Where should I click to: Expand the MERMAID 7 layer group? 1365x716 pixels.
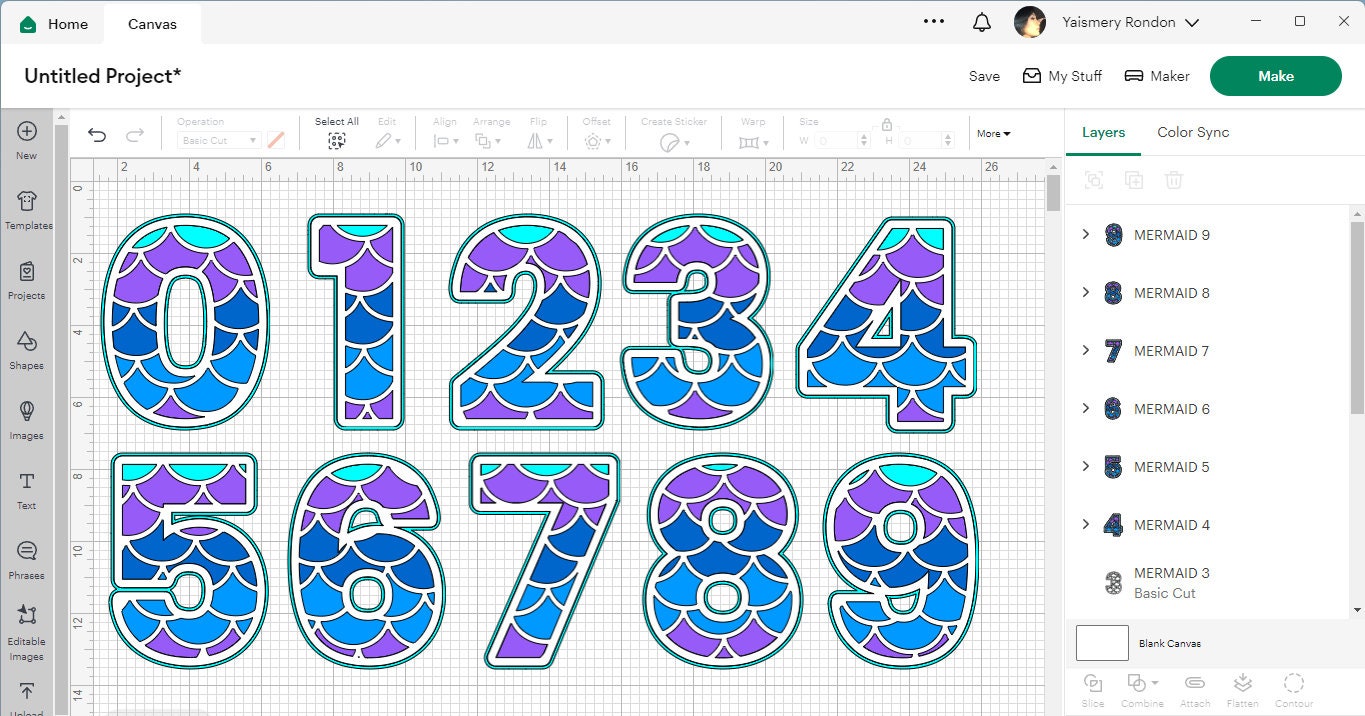coord(1086,350)
